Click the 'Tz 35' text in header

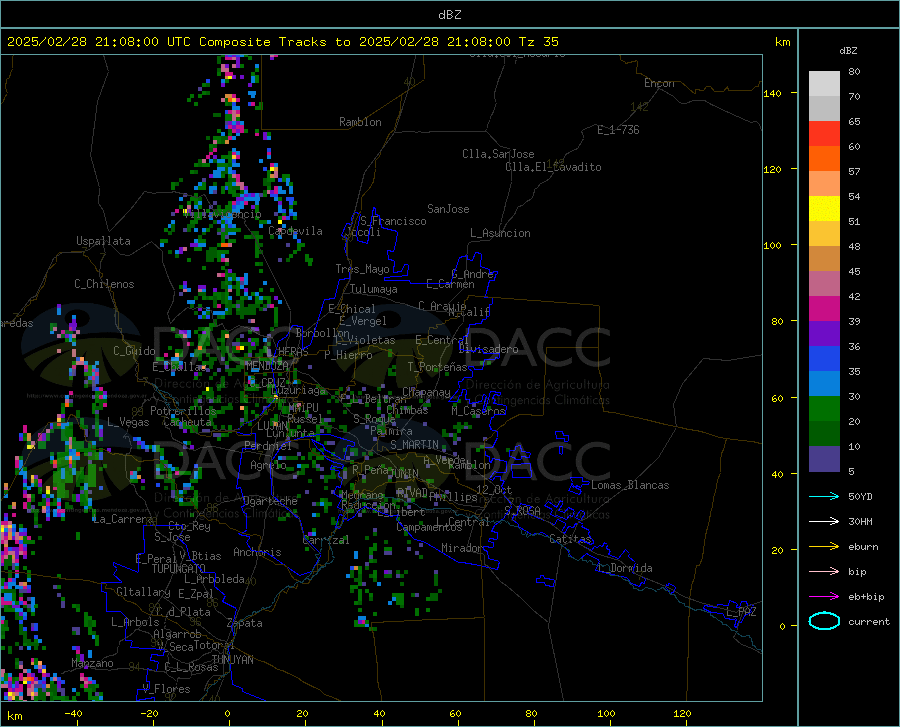click(x=538, y=42)
